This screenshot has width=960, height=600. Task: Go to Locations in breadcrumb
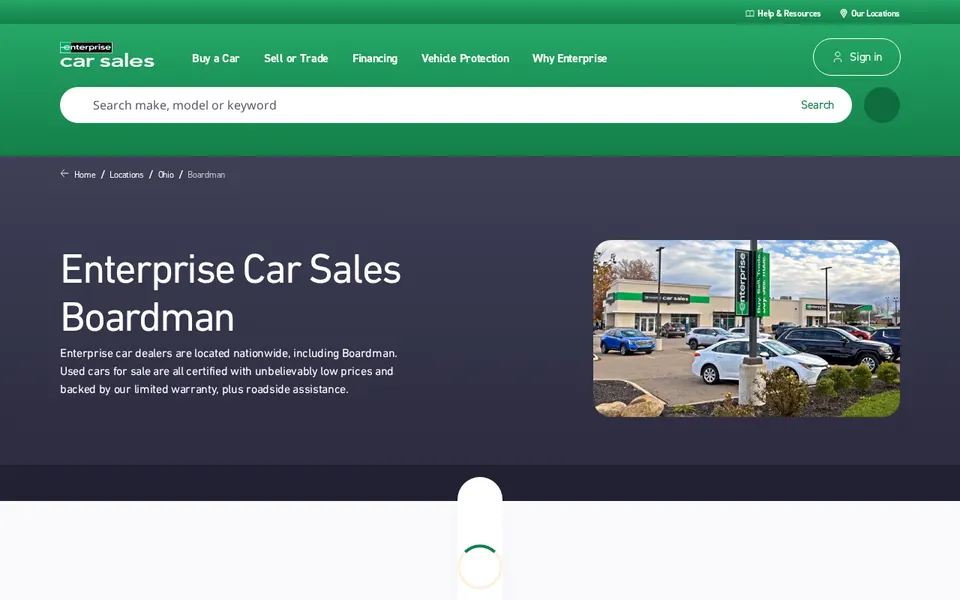[126, 174]
